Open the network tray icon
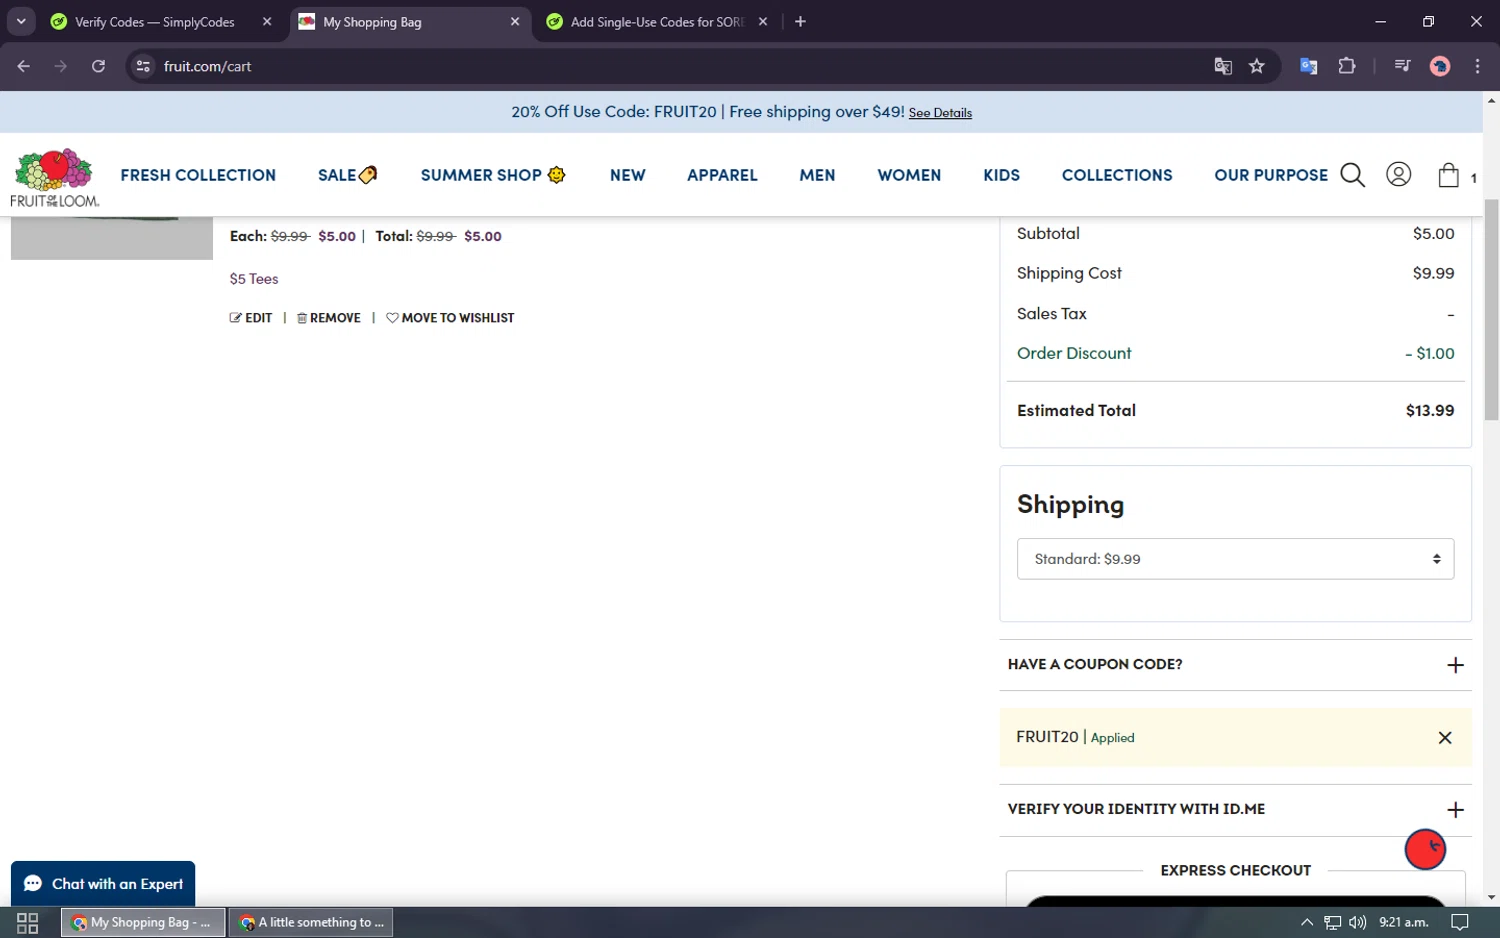The image size is (1500, 938). point(1332,922)
